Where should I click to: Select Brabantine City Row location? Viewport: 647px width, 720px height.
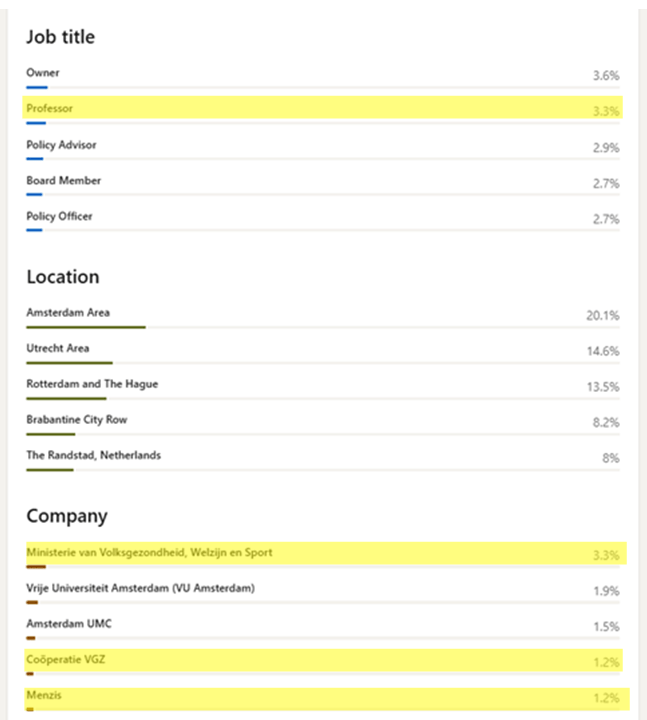click(77, 420)
